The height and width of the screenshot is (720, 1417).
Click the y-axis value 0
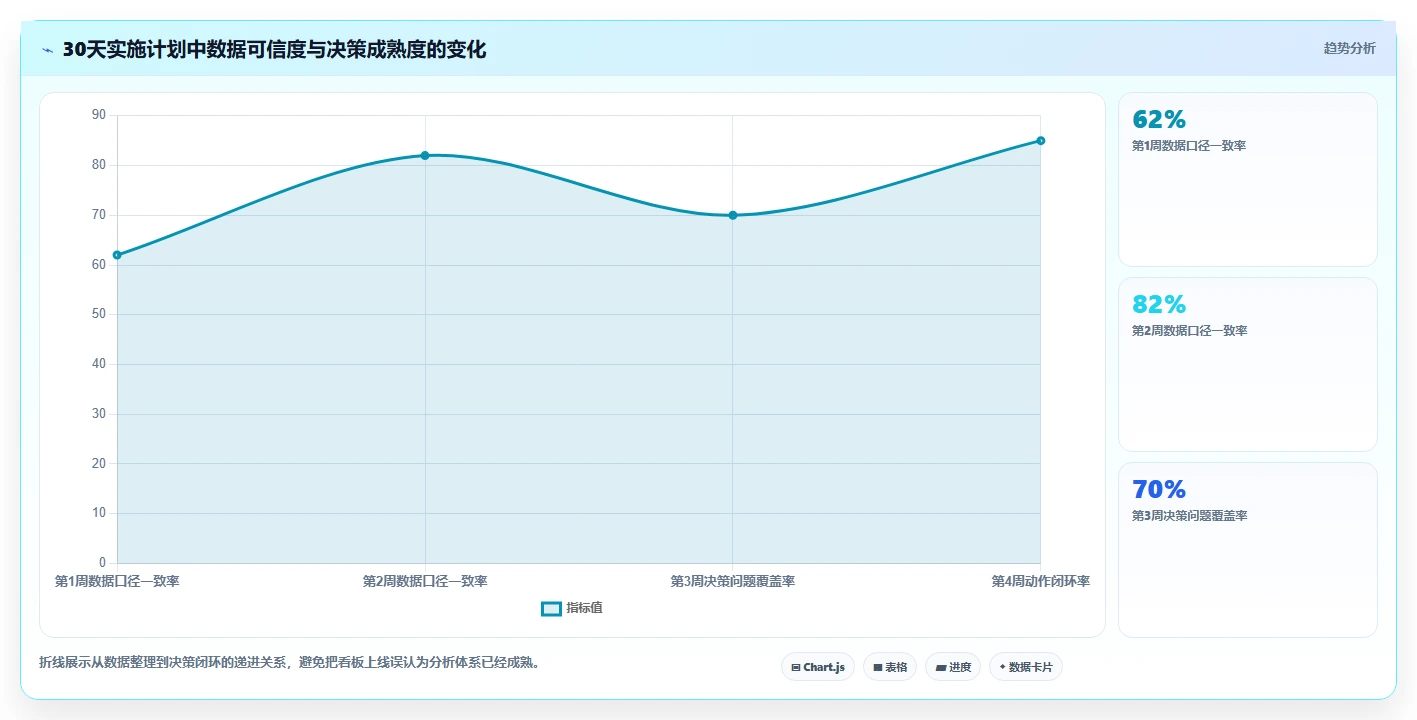102,563
